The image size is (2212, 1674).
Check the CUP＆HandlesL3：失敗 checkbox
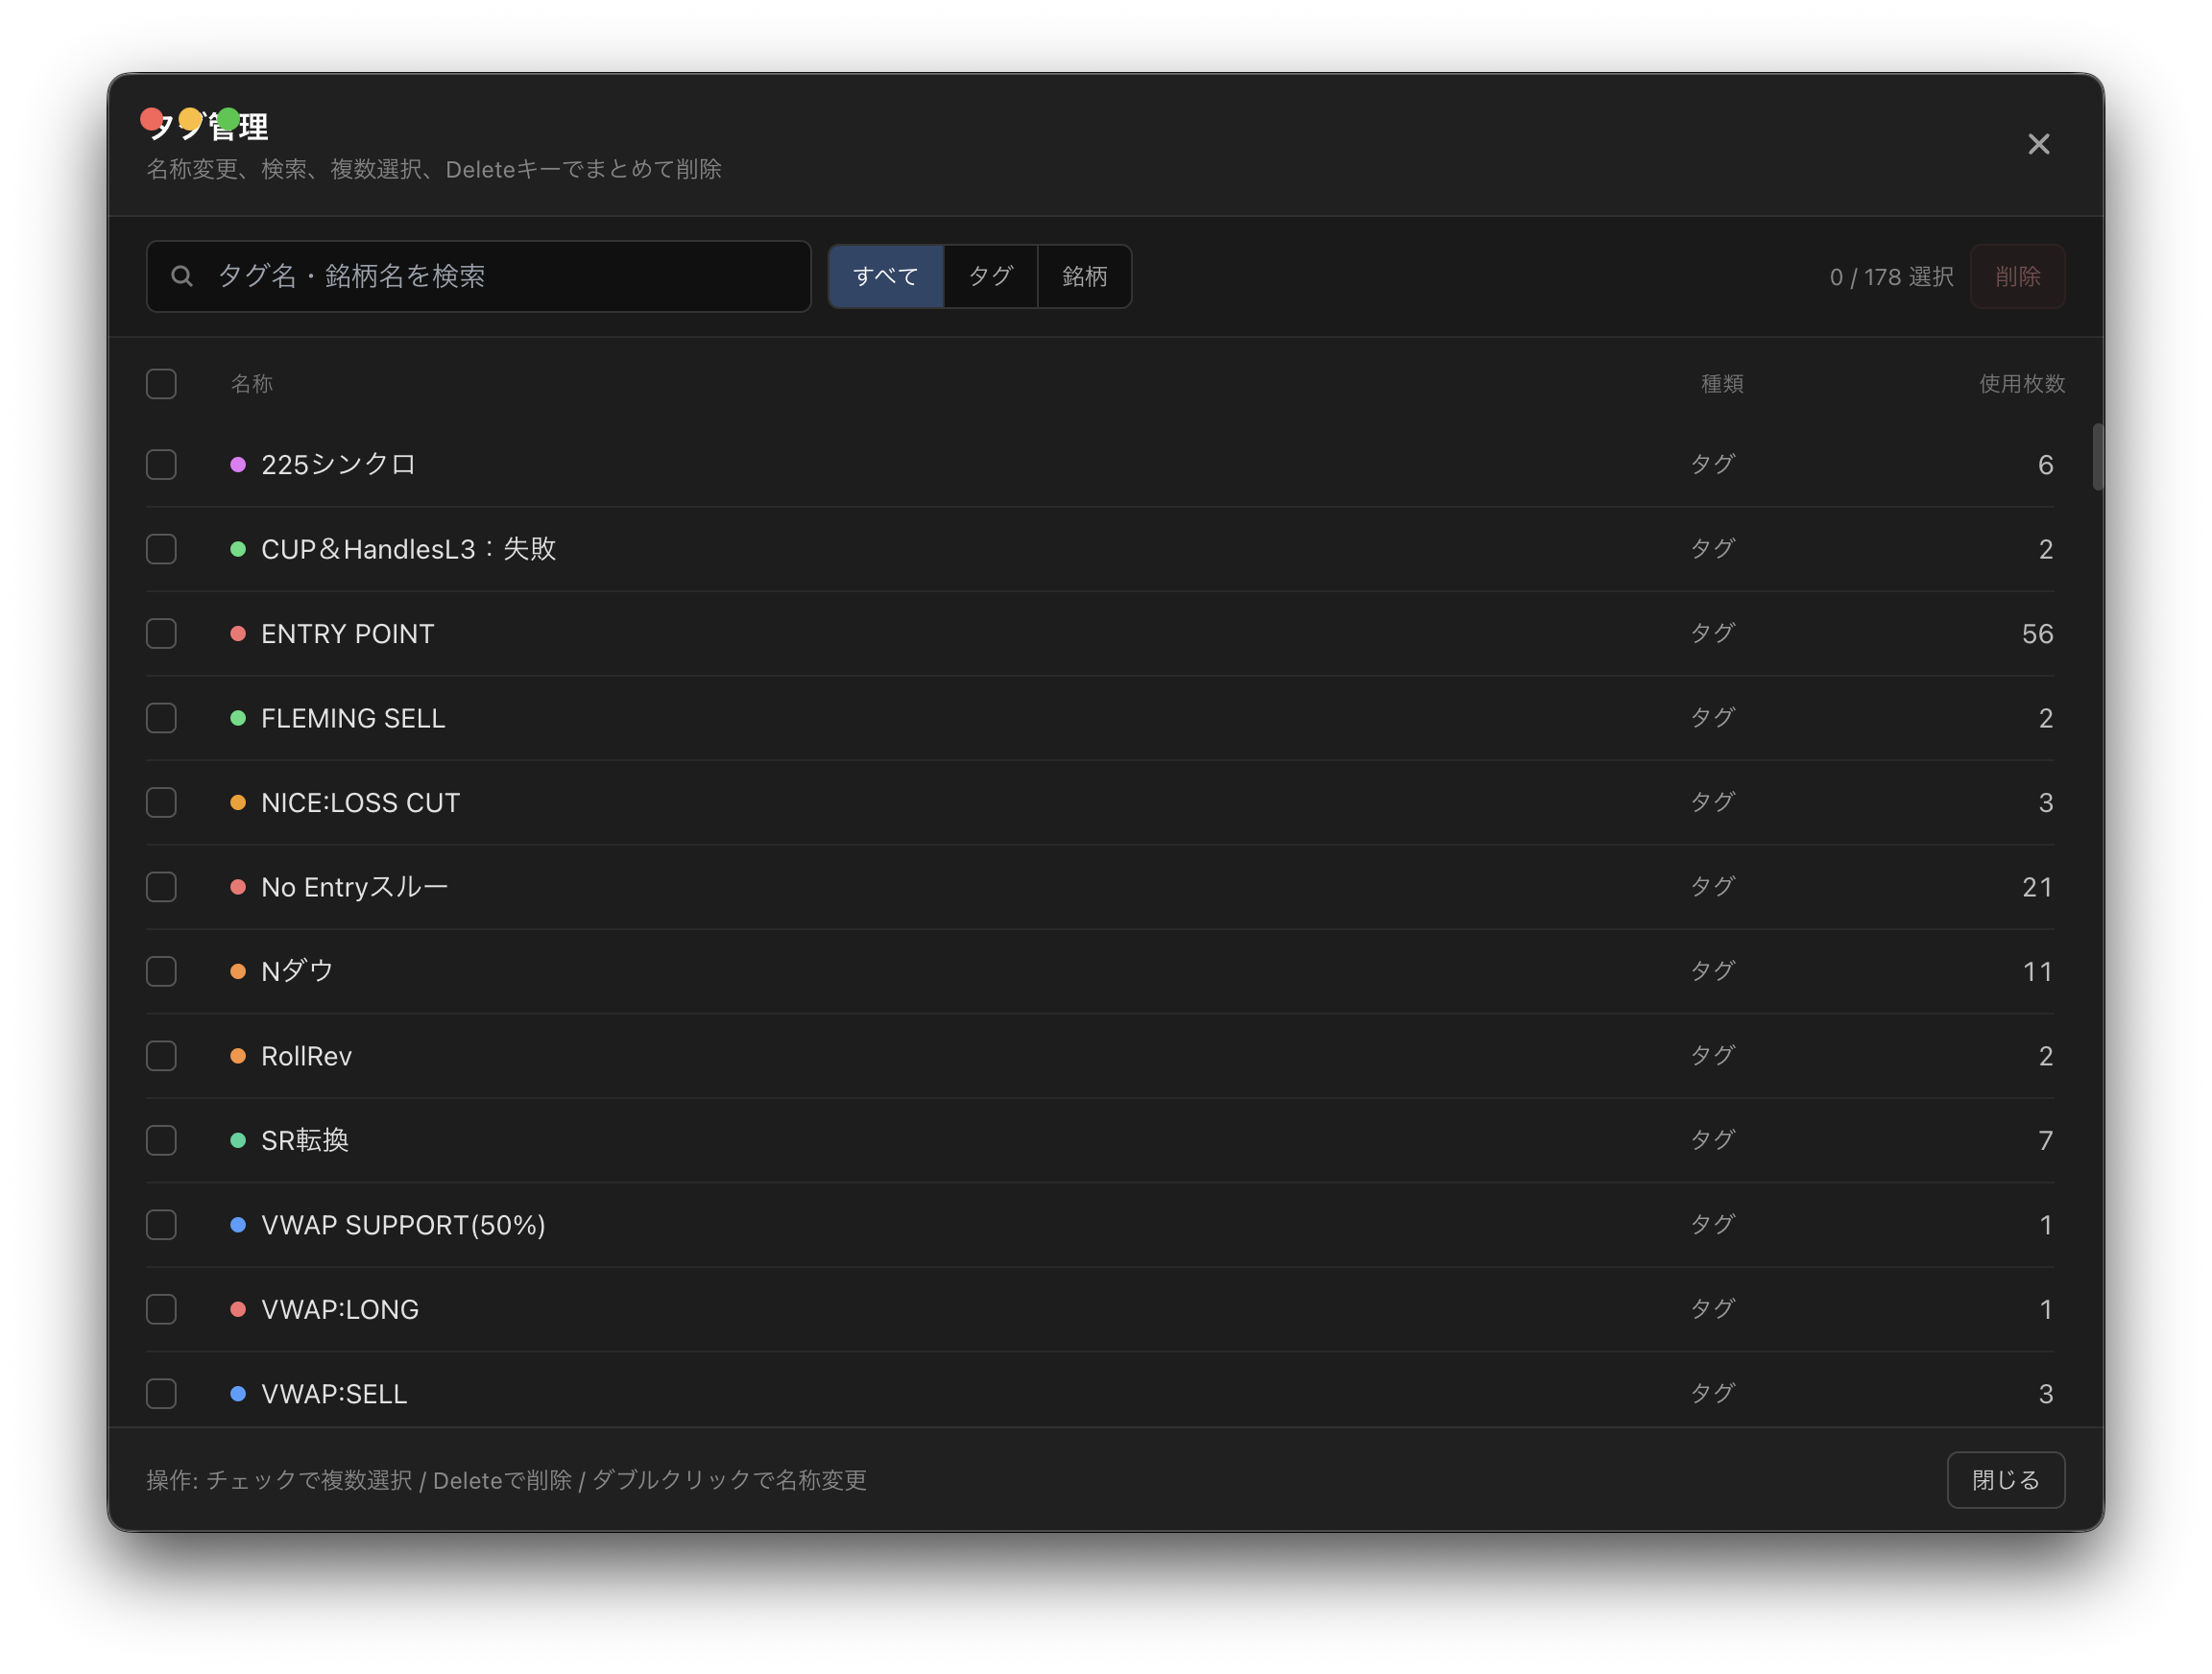pyautogui.click(x=161, y=548)
